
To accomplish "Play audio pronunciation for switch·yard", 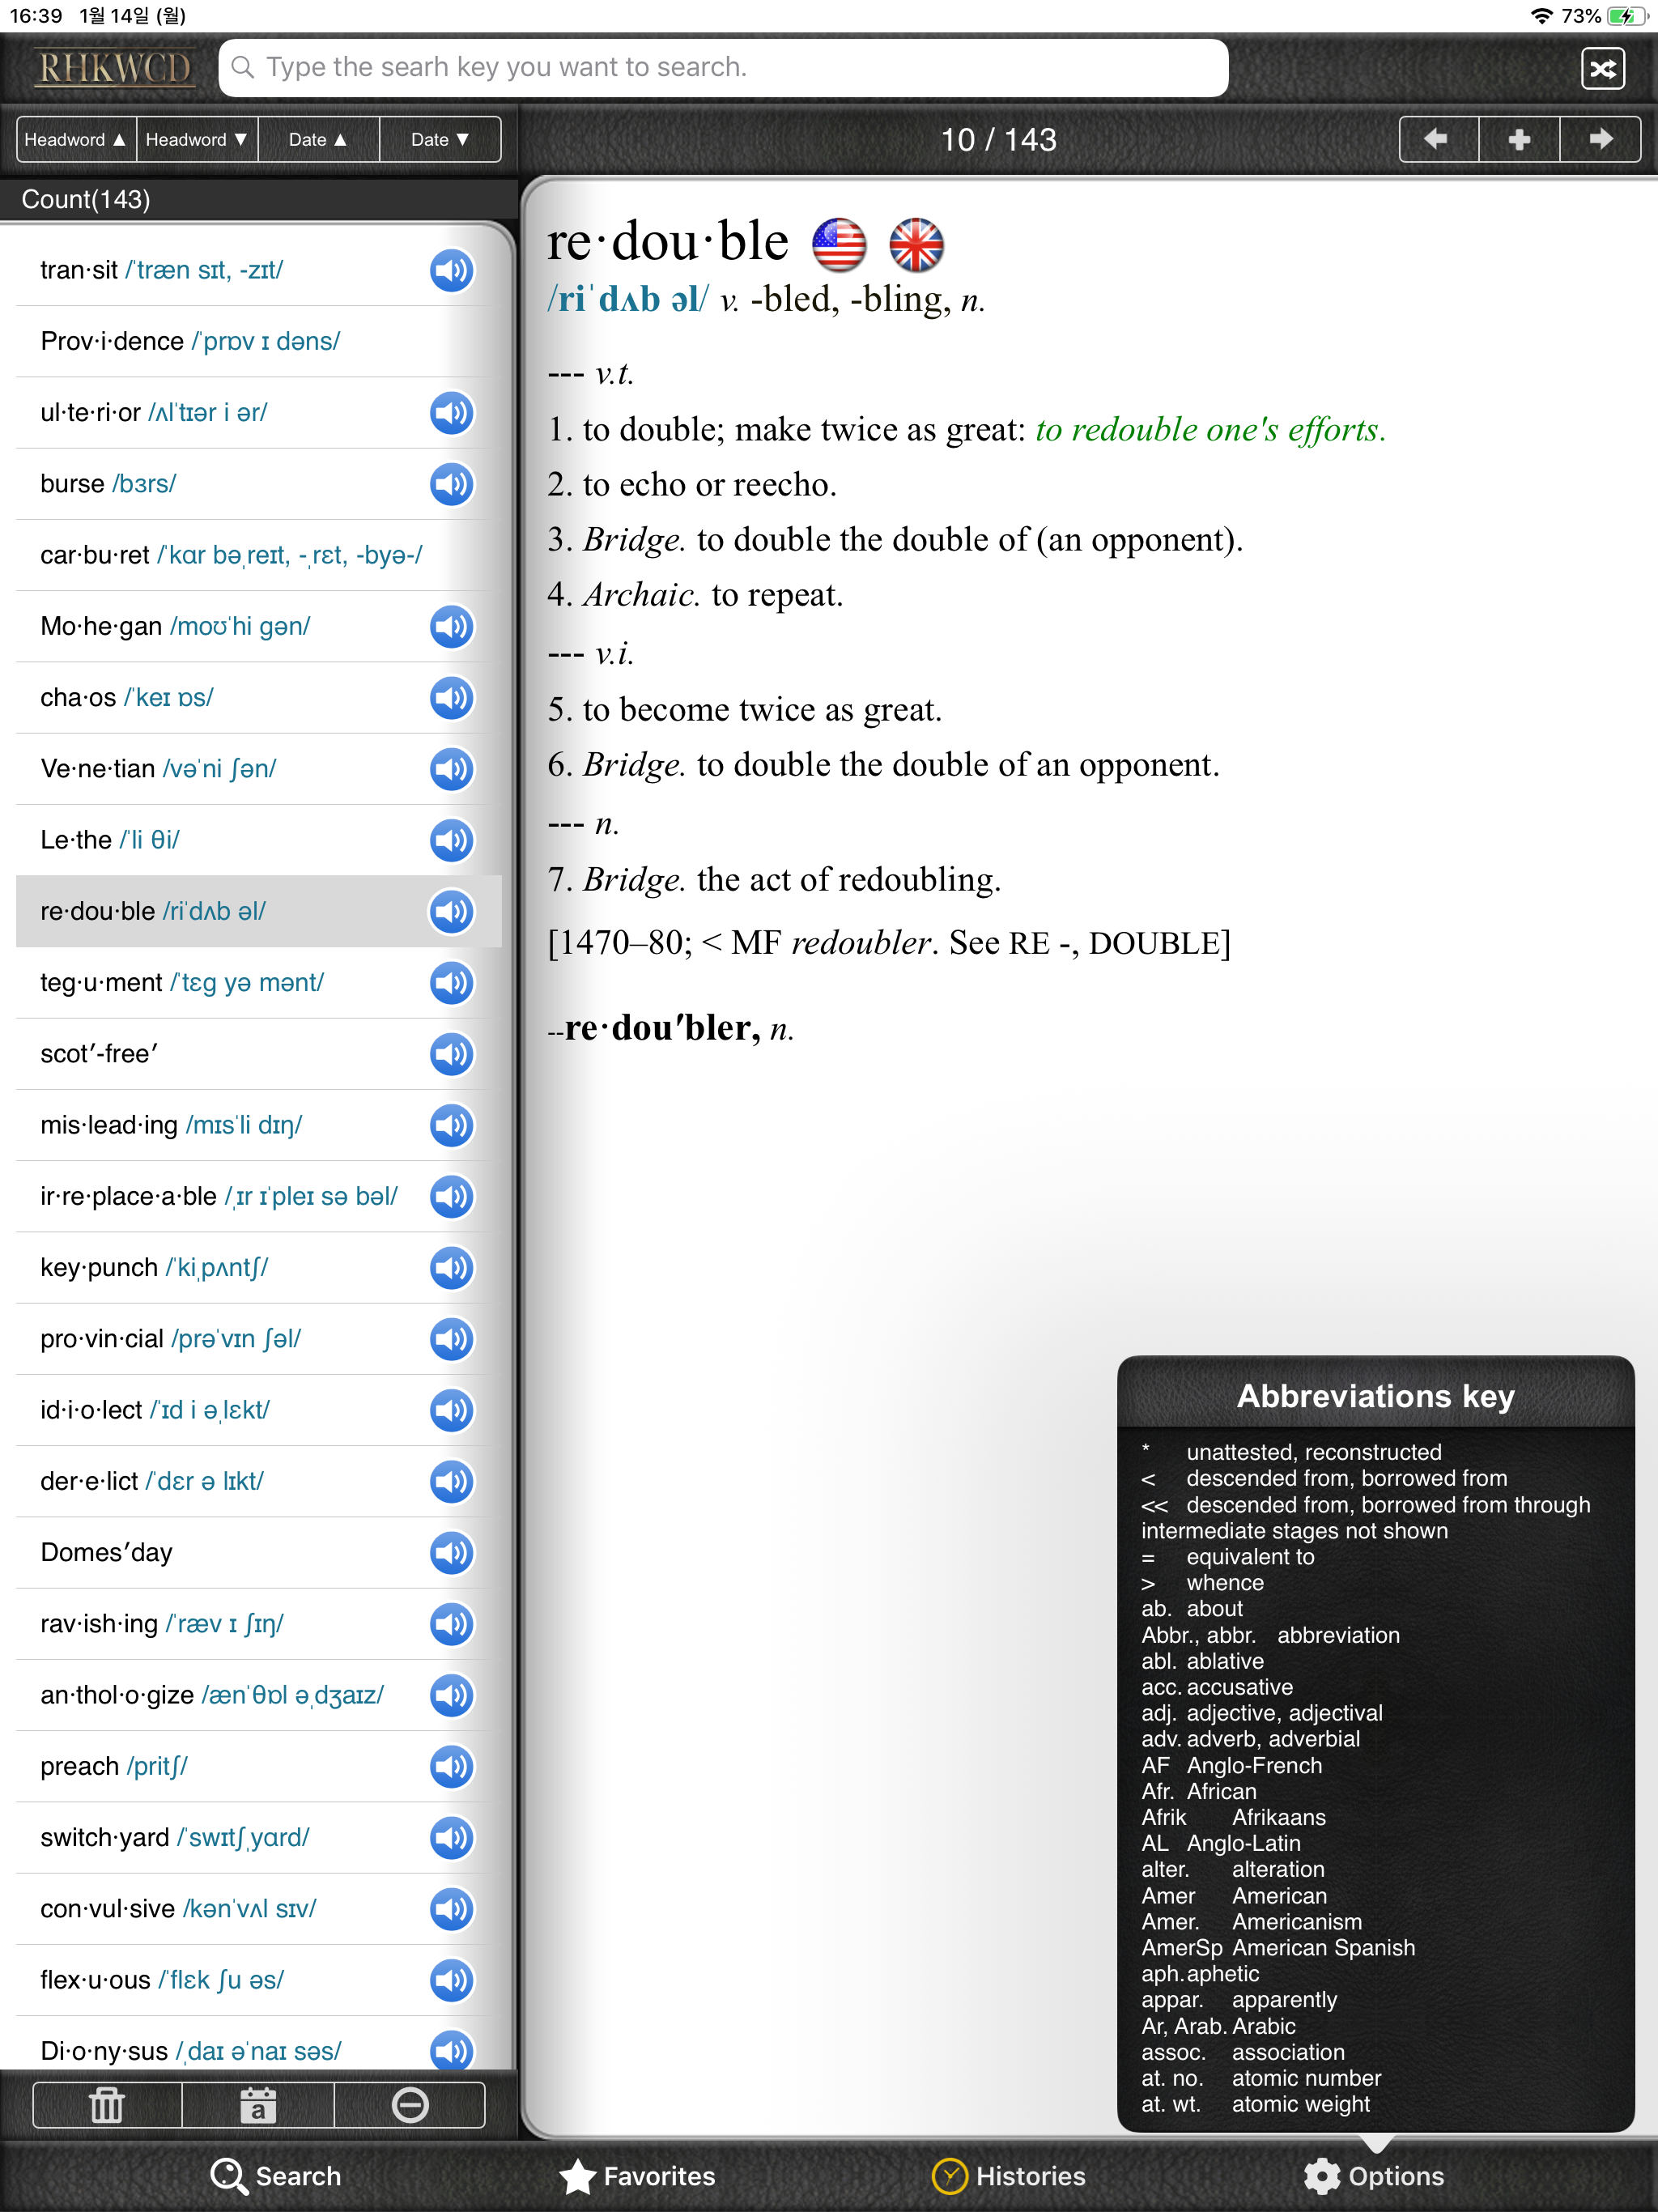I will 451,1837.
